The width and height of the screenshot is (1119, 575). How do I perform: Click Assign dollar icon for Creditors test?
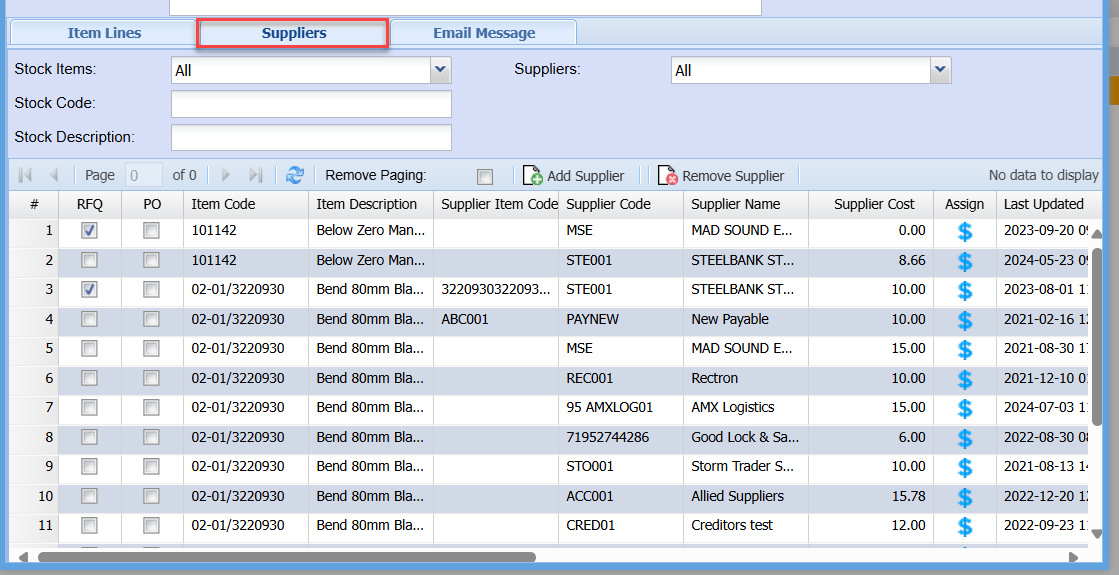coord(965,526)
